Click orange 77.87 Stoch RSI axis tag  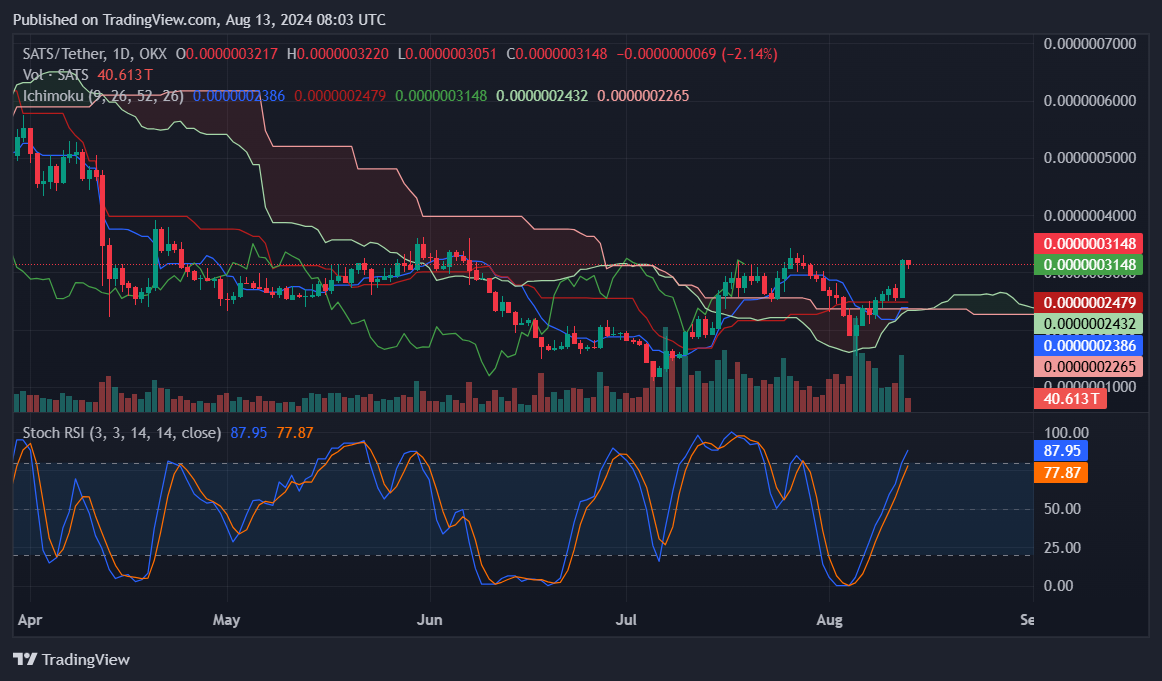pos(1058,472)
